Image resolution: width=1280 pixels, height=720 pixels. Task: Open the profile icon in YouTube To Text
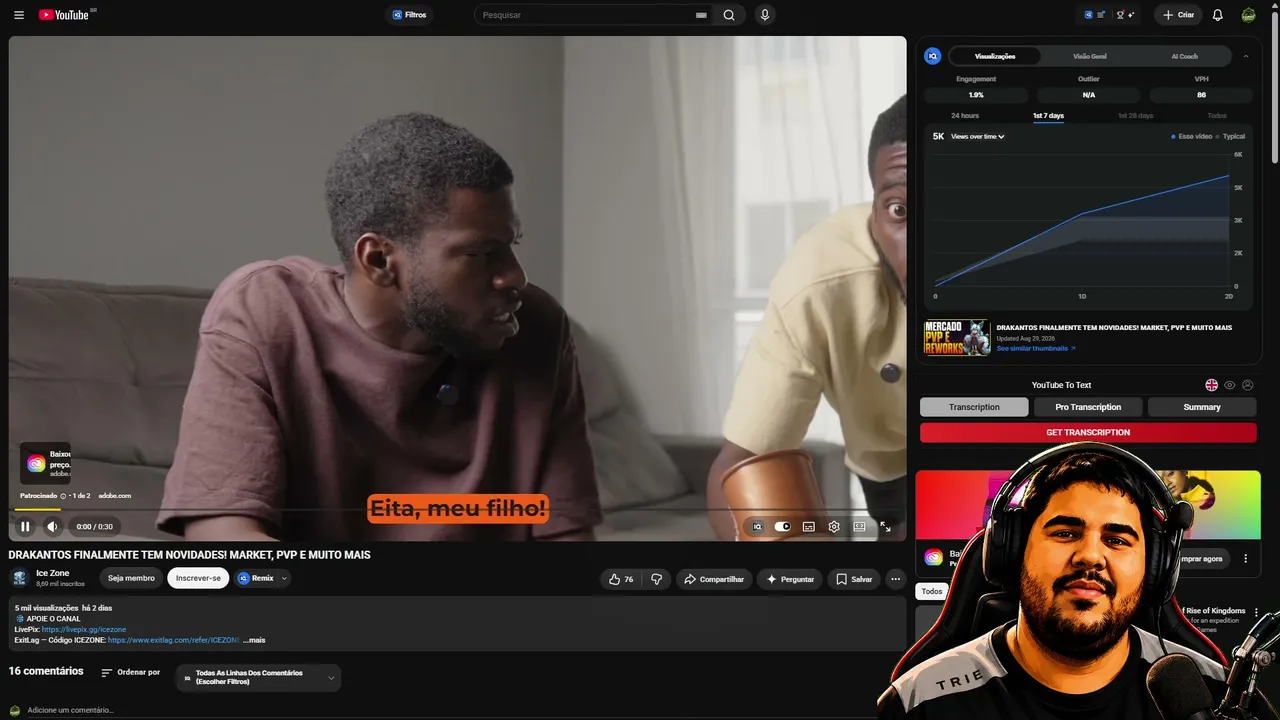pyautogui.click(x=1247, y=385)
